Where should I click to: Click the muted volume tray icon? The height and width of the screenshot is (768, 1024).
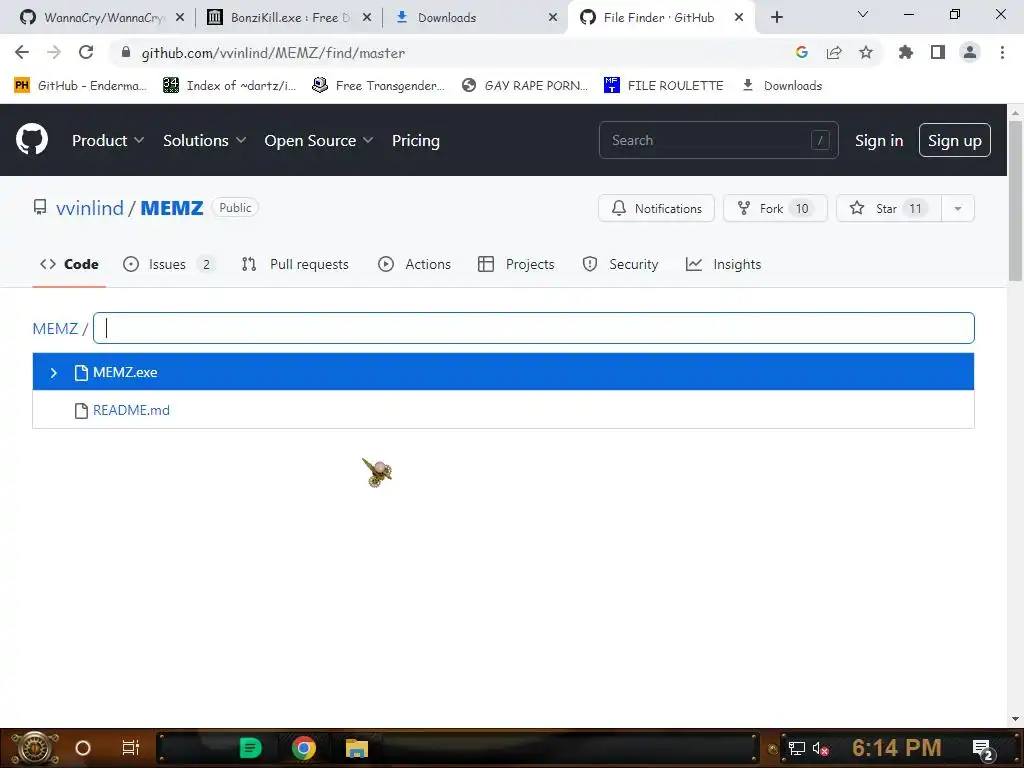click(821, 748)
